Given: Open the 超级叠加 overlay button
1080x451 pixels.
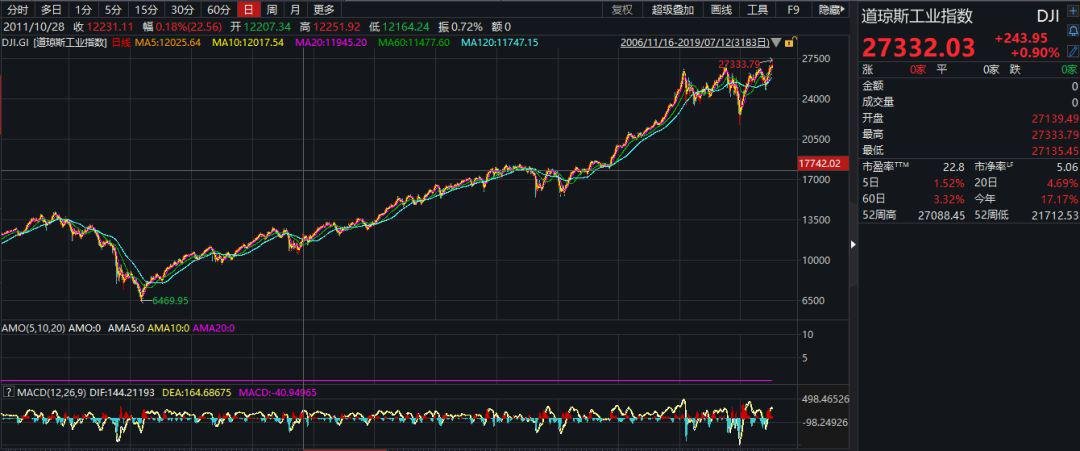Looking at the screenshot, I should [672, 10].
